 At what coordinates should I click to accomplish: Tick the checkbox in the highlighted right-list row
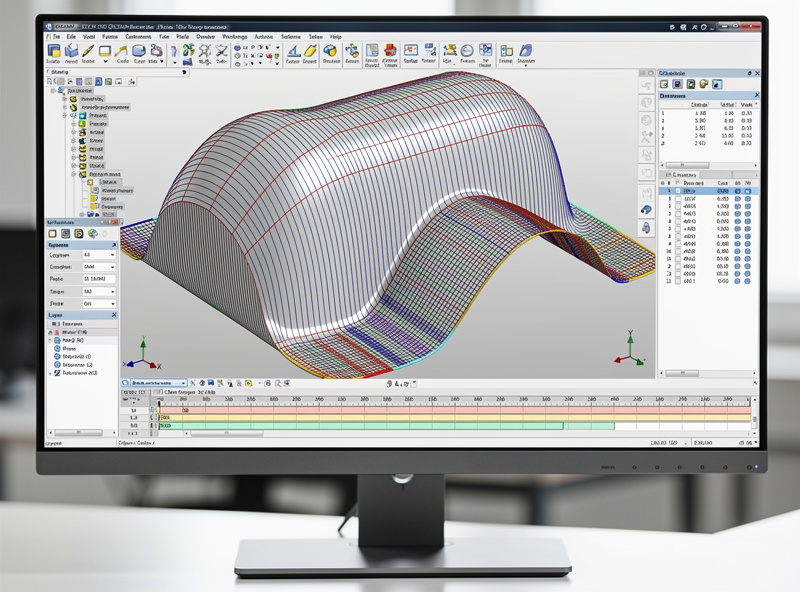pos(678,191)
